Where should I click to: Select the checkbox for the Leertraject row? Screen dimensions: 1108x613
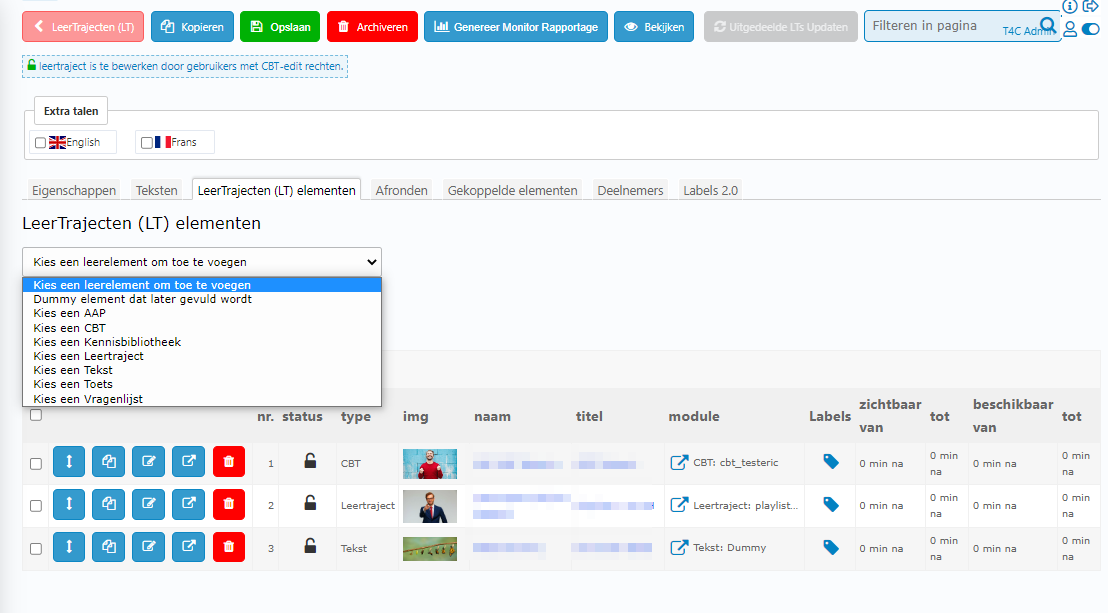[x=36, y=506]
